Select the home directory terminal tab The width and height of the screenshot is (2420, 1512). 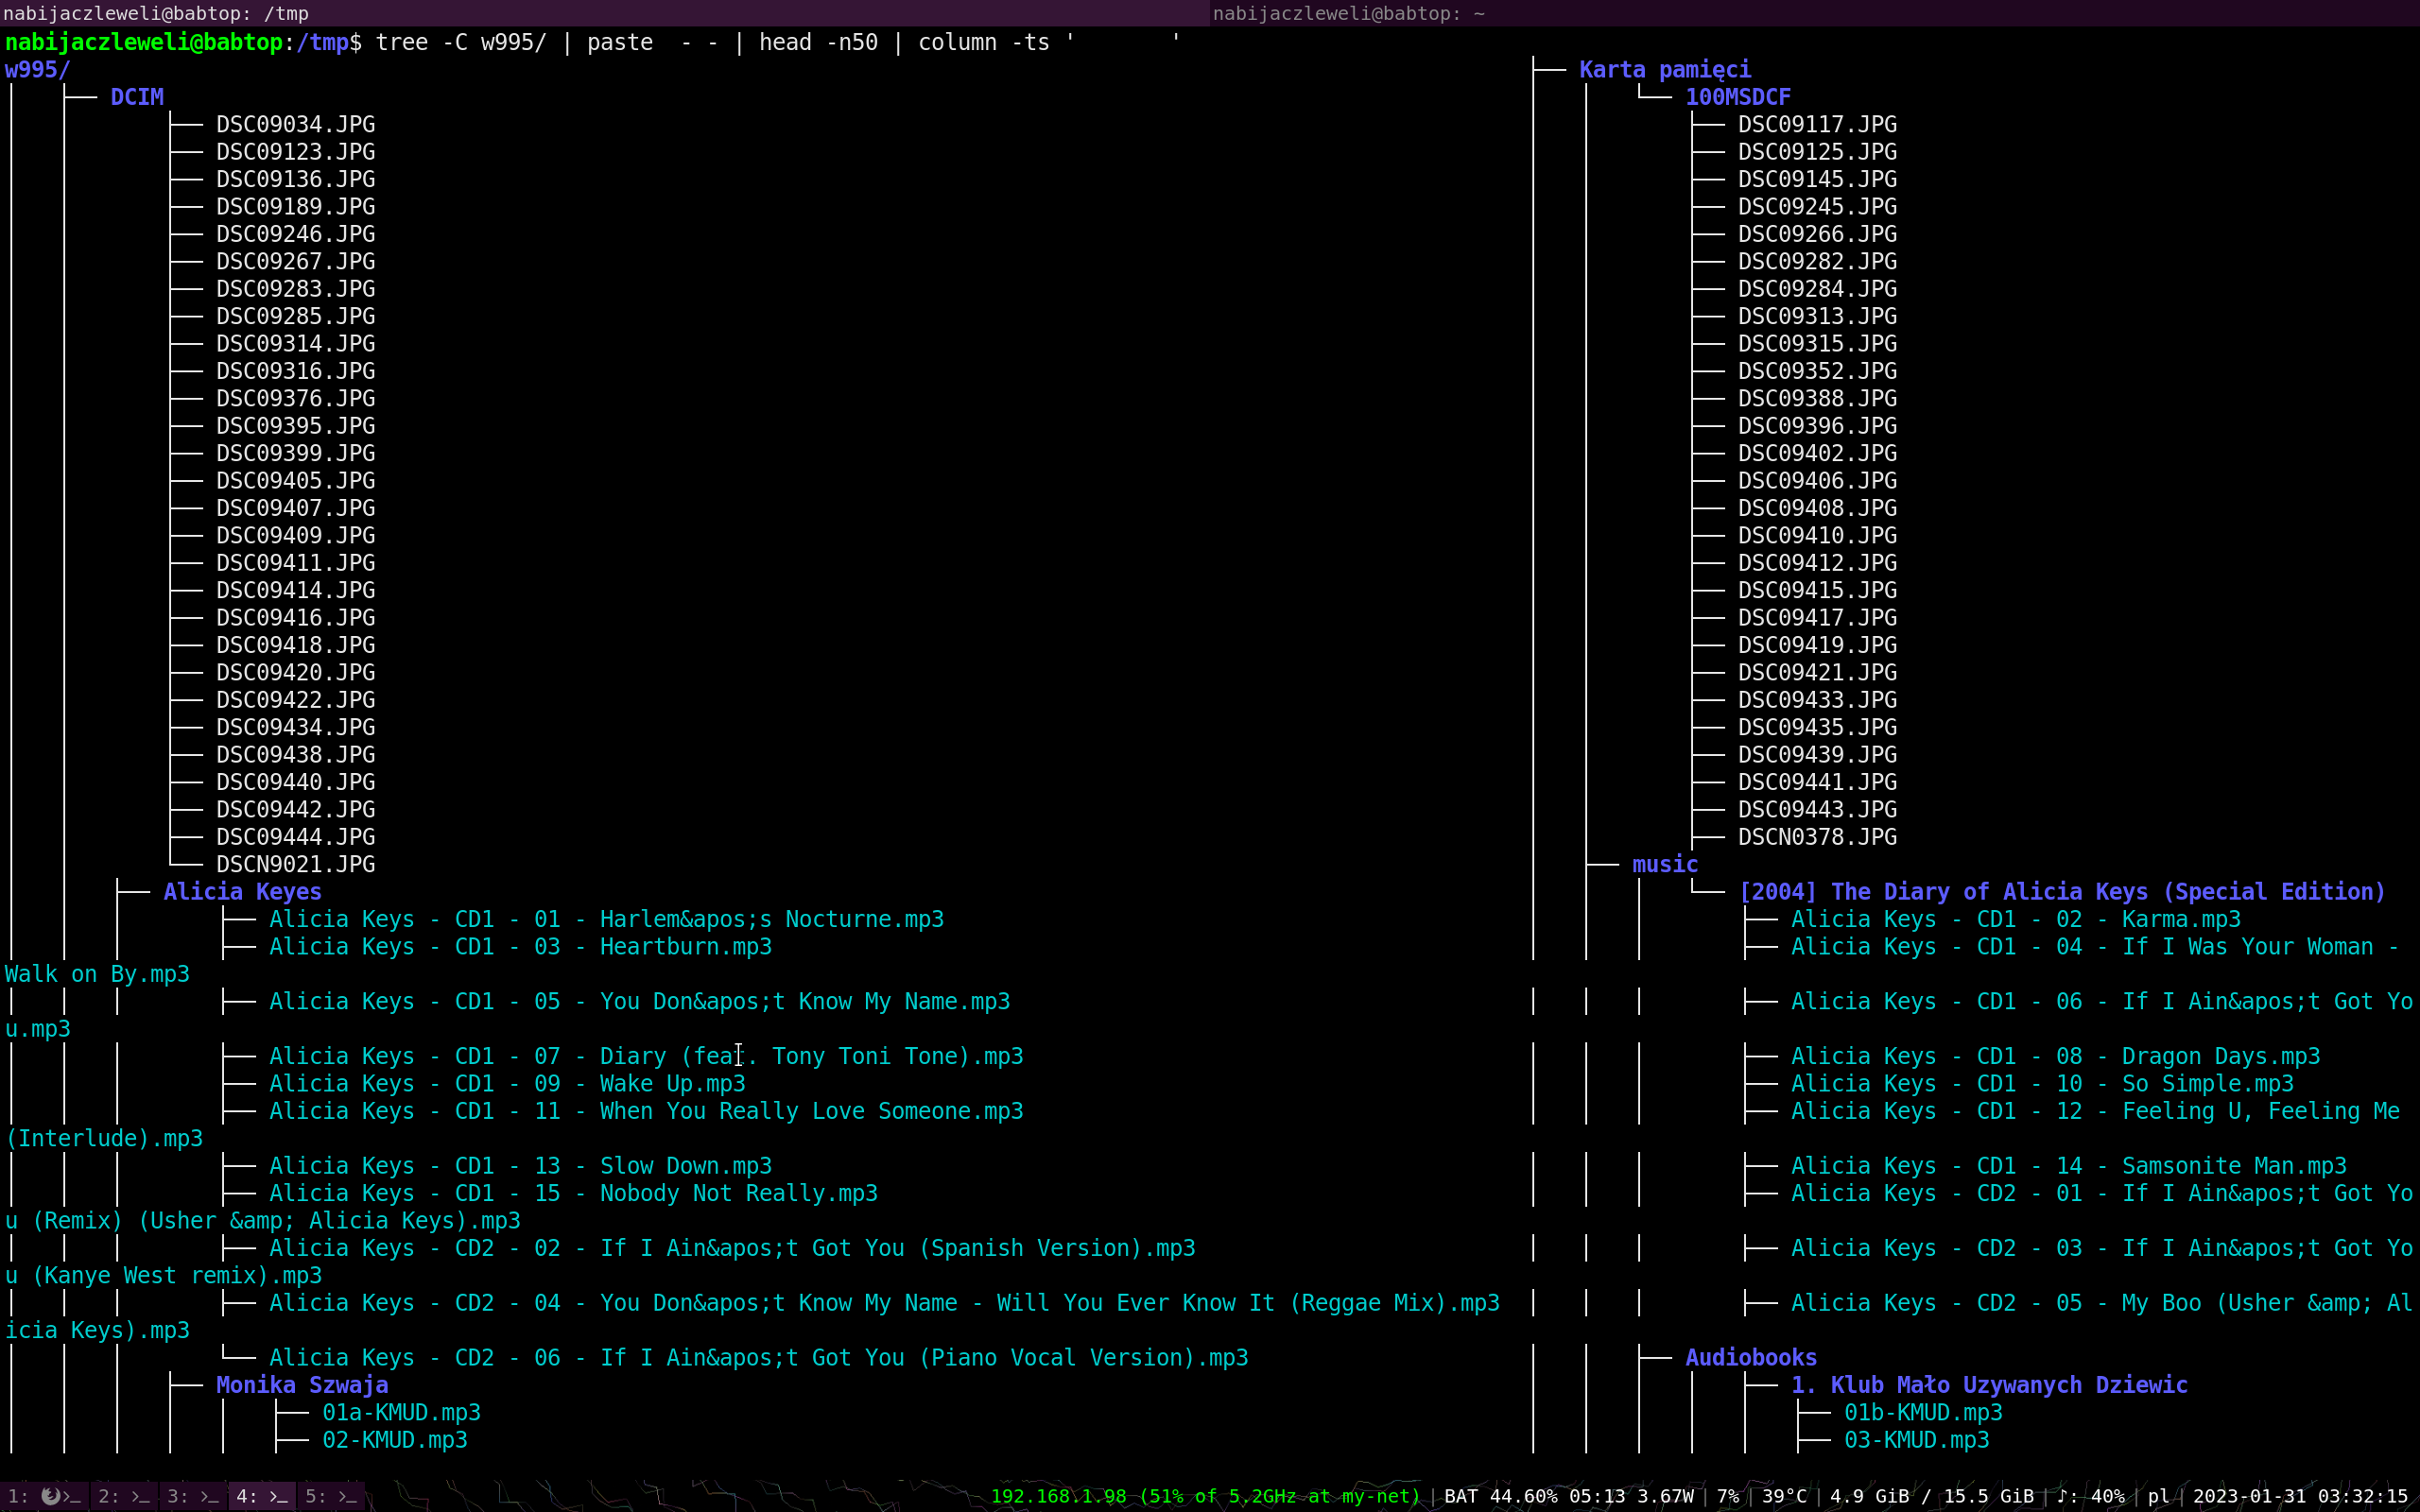click(1813, 13)
